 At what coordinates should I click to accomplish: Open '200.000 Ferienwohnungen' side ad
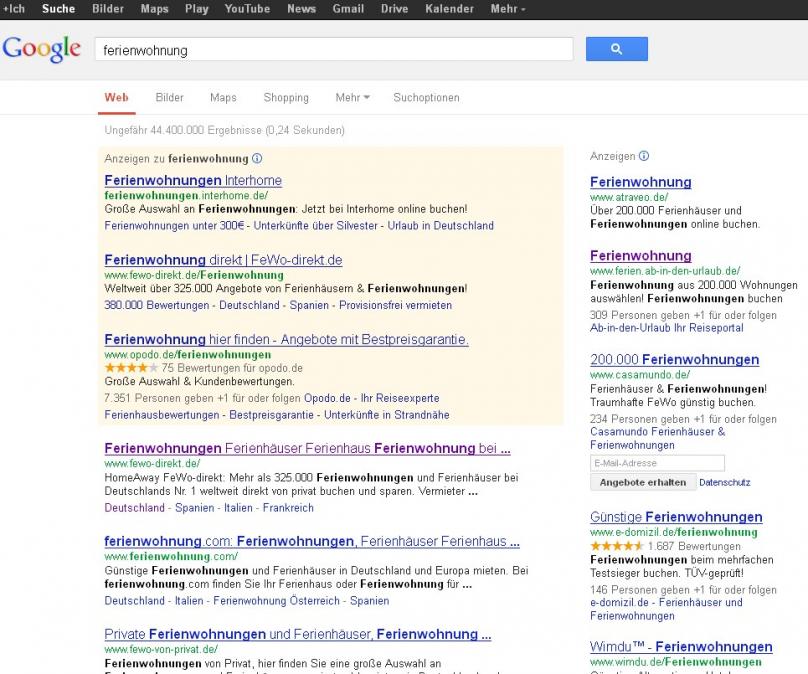pyautogui.click(x=675, y=360)
